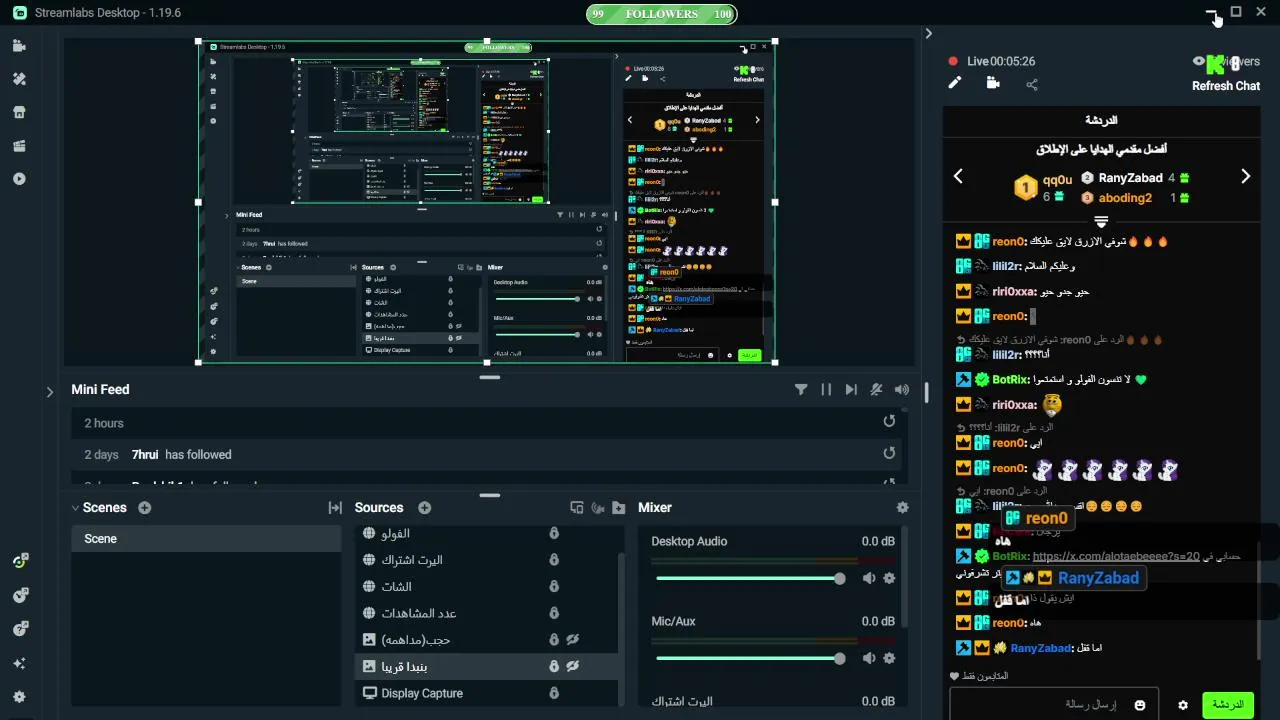
Task: Click the camera icon under Live timer
Action: (993, 84)
